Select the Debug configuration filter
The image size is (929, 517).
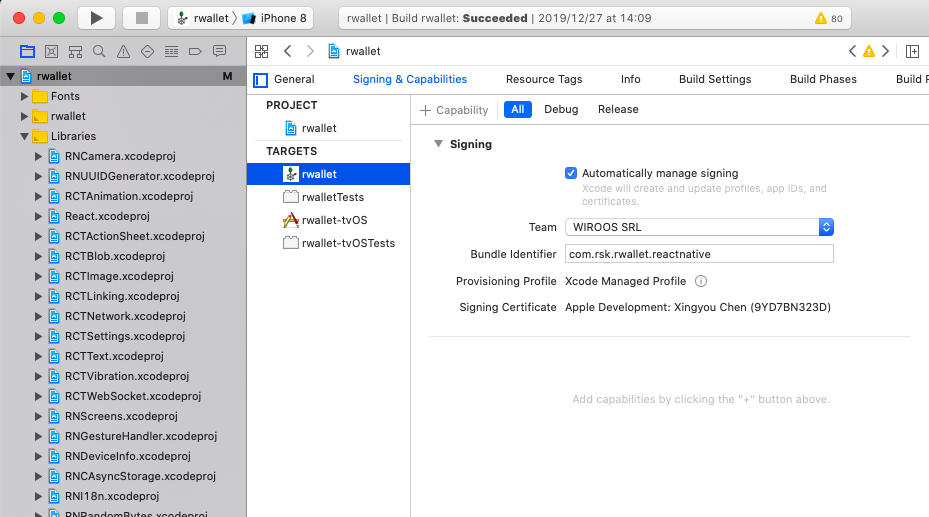pos(561,110)
